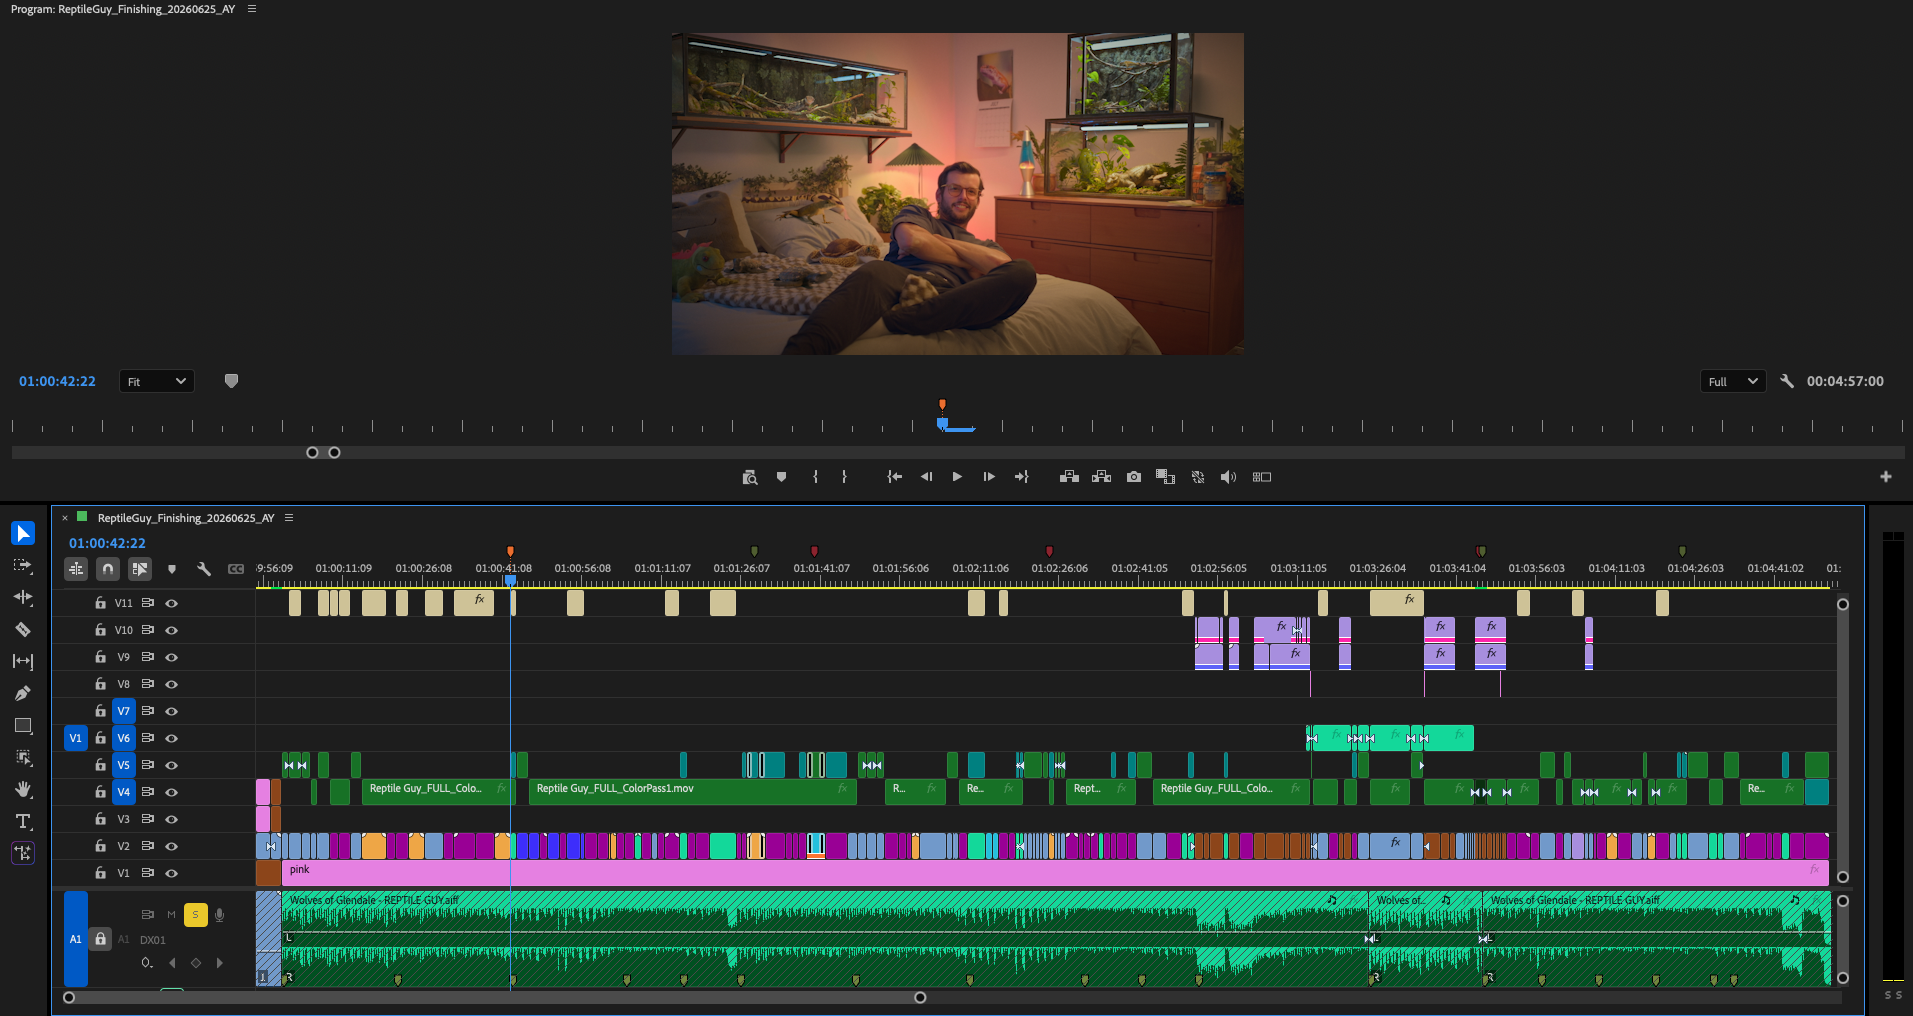
Task: Open timeline display settings wrench
Action: click(204, 569)
